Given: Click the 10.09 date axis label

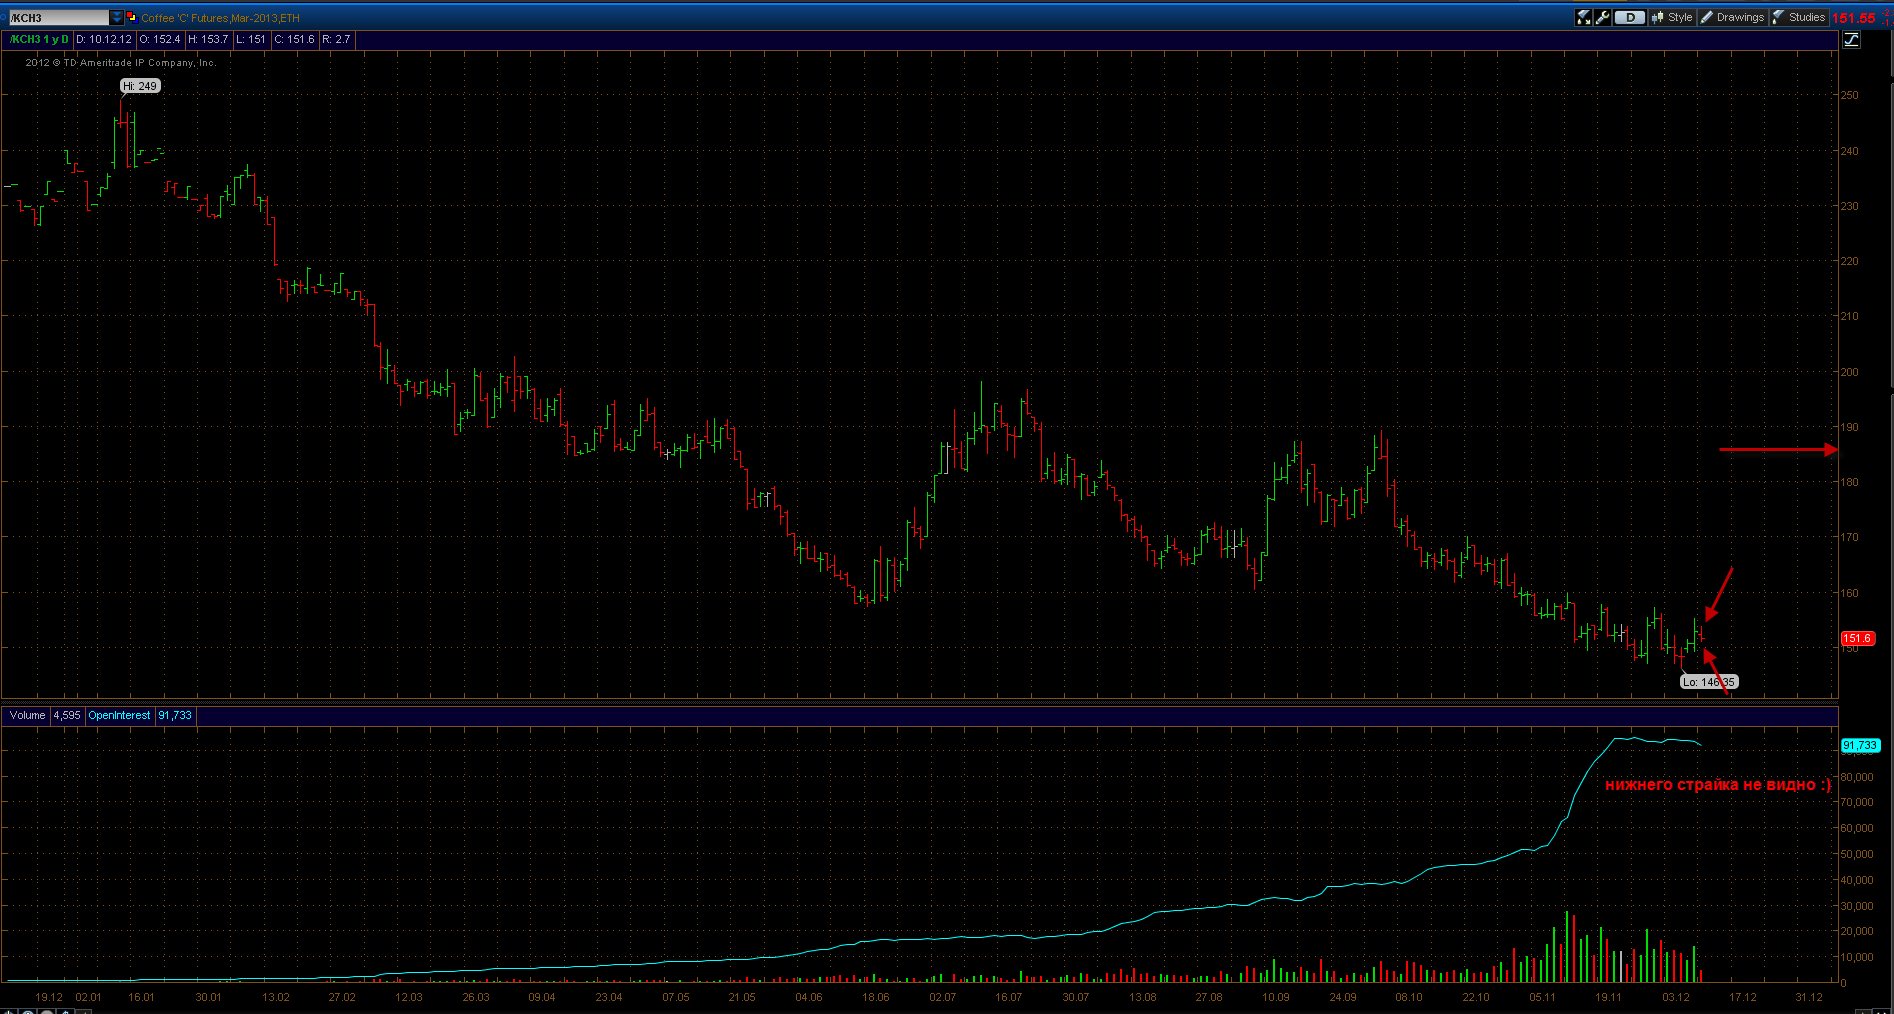Looking at the screenshot, I should click(x=1275, y=997).
